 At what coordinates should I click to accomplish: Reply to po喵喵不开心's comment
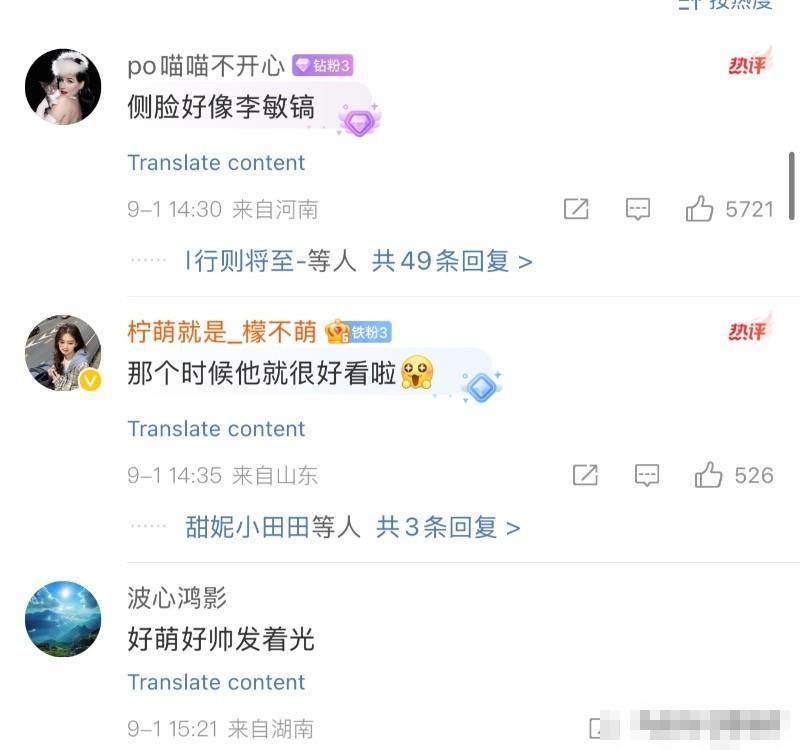[638, 209]
